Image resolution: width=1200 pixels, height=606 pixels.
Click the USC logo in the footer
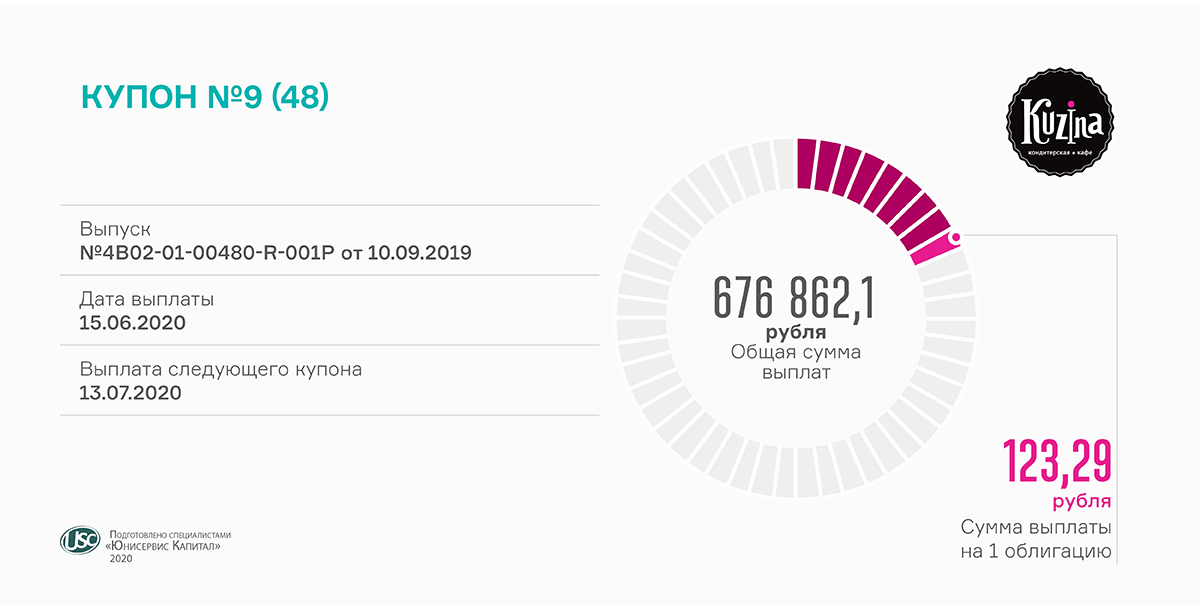(x=80, y=540)
